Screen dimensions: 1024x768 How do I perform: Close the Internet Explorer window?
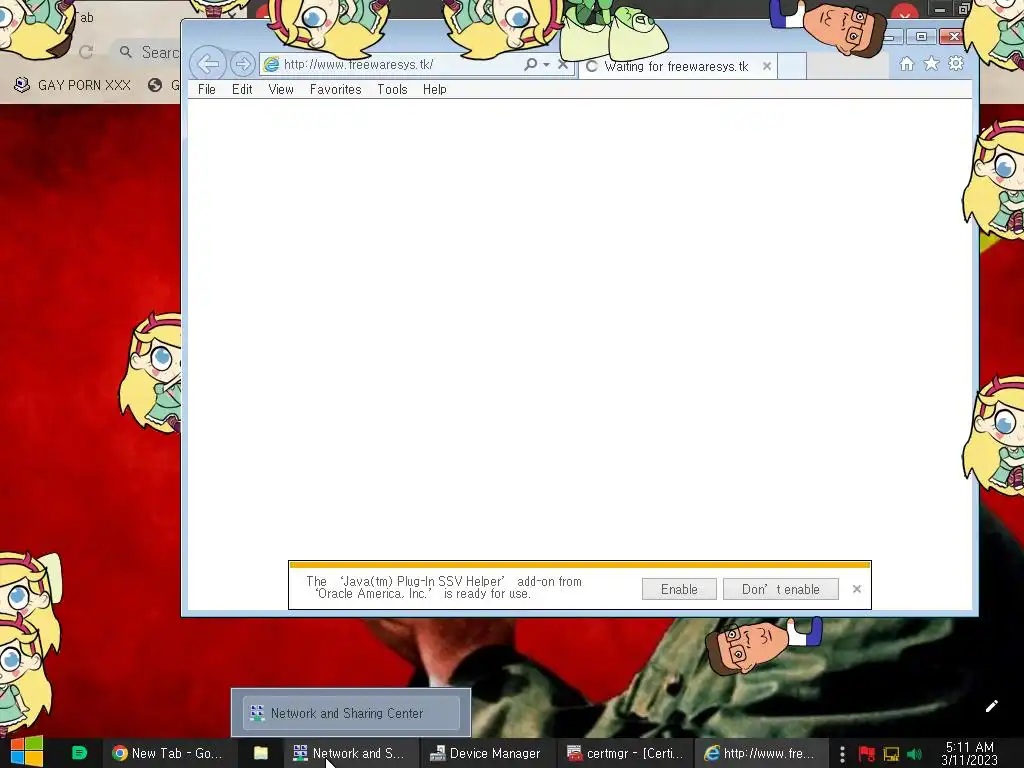pos(953,37)
